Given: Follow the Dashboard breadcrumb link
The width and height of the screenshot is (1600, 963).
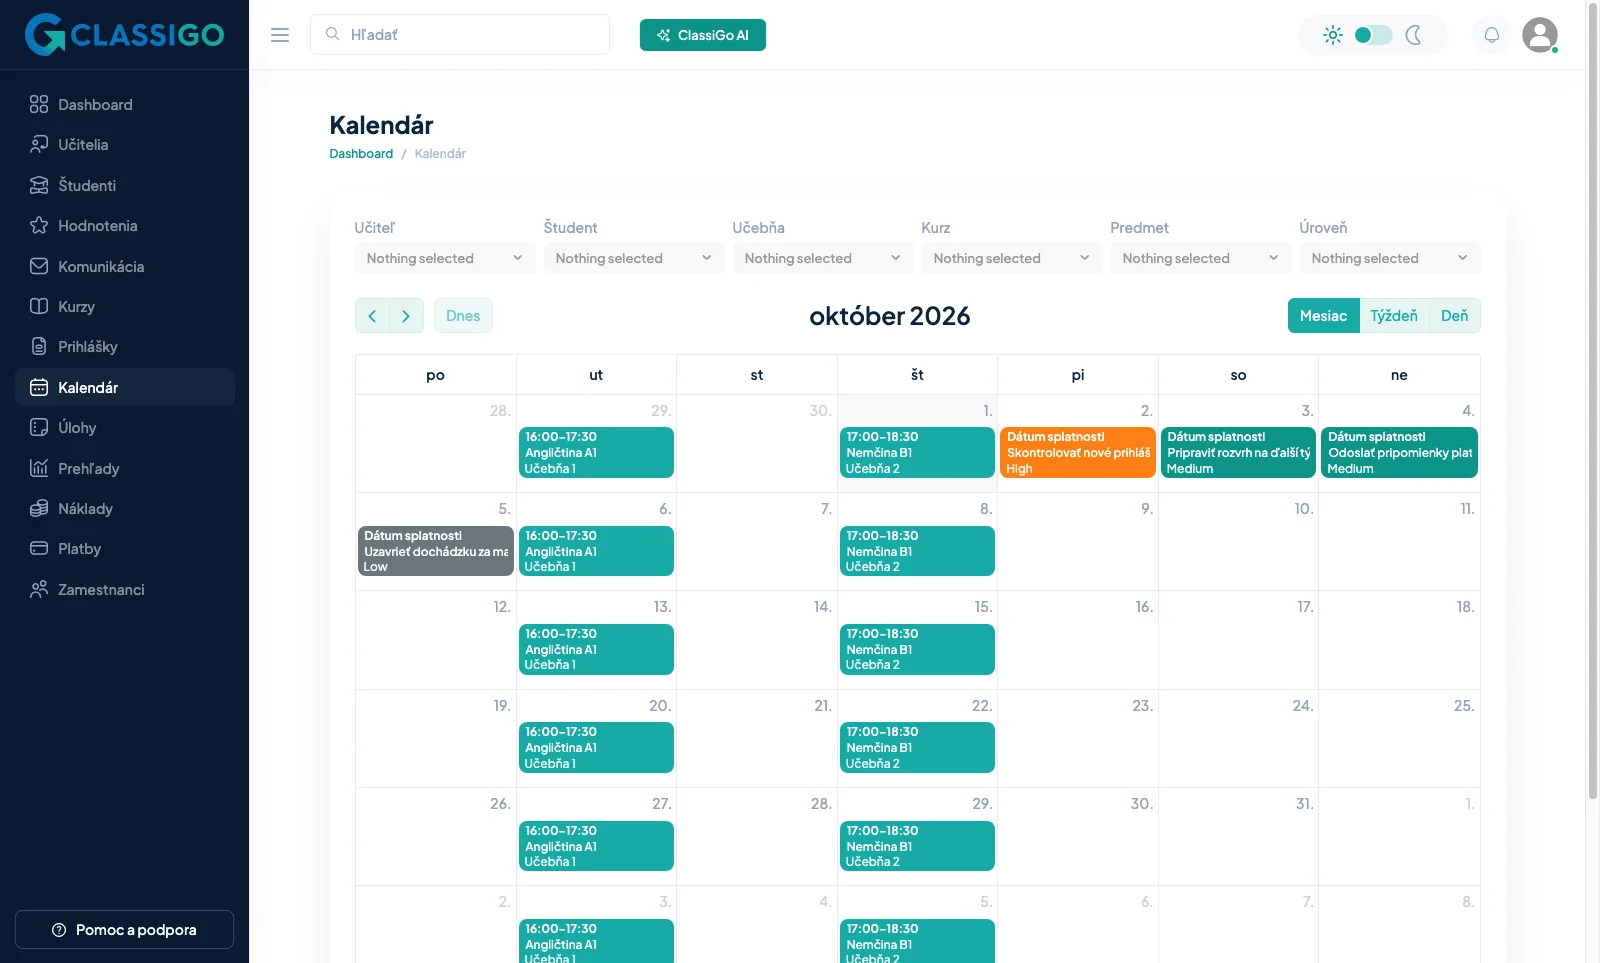Looking at the screenshot, I should [361, 154].
